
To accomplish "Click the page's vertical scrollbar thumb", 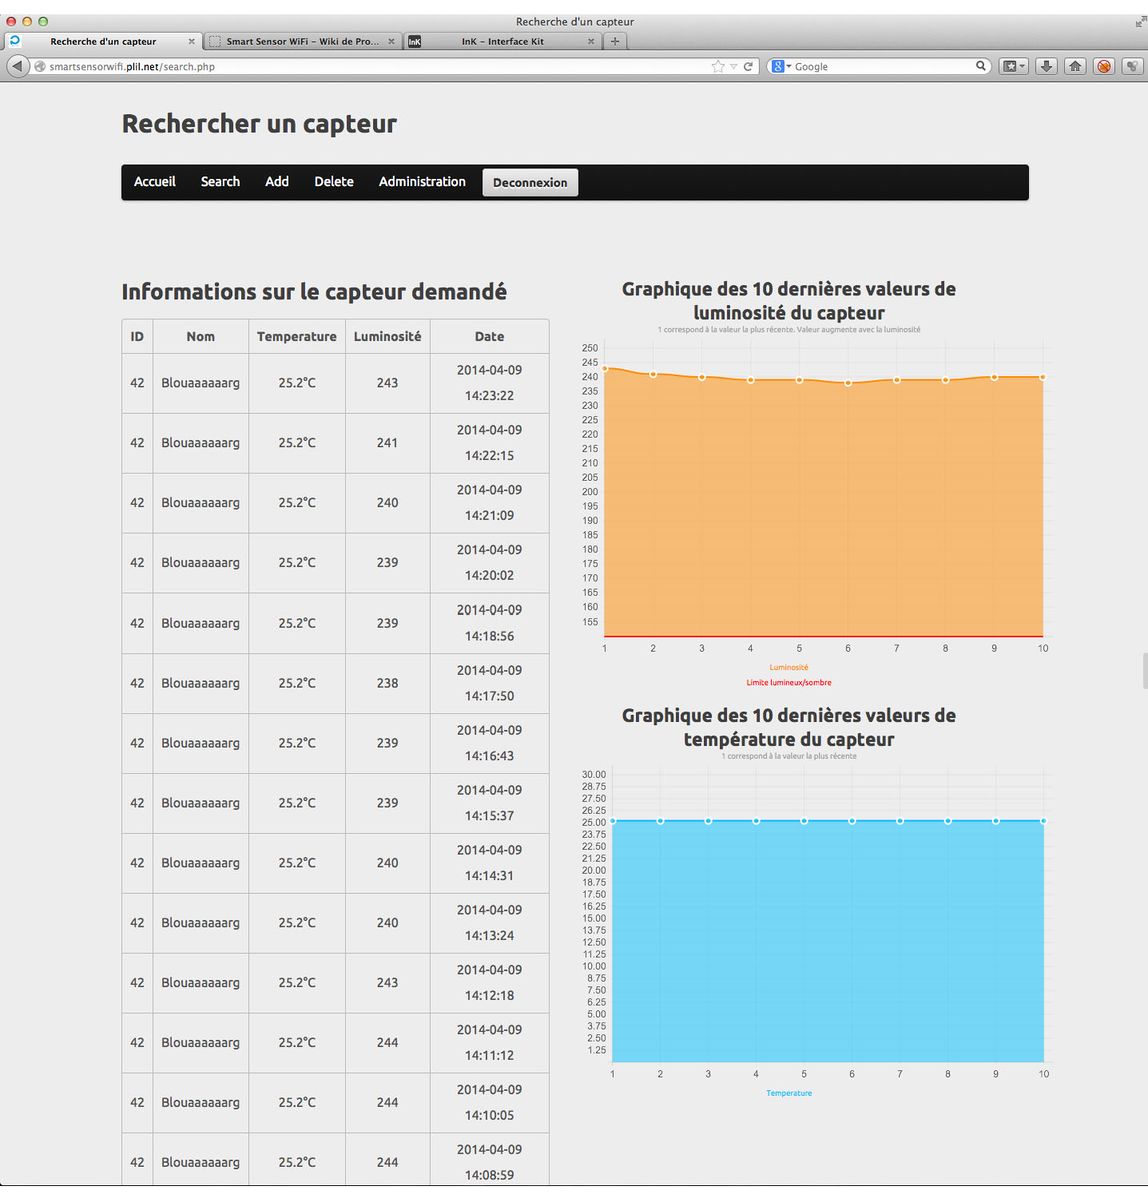I will pyautogui.click(x=1144, y=670).
